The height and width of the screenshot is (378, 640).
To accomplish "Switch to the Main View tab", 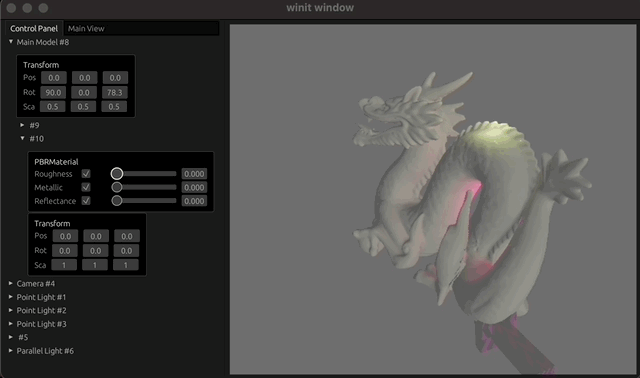I will pyautogui.click(x=86, y=28).
